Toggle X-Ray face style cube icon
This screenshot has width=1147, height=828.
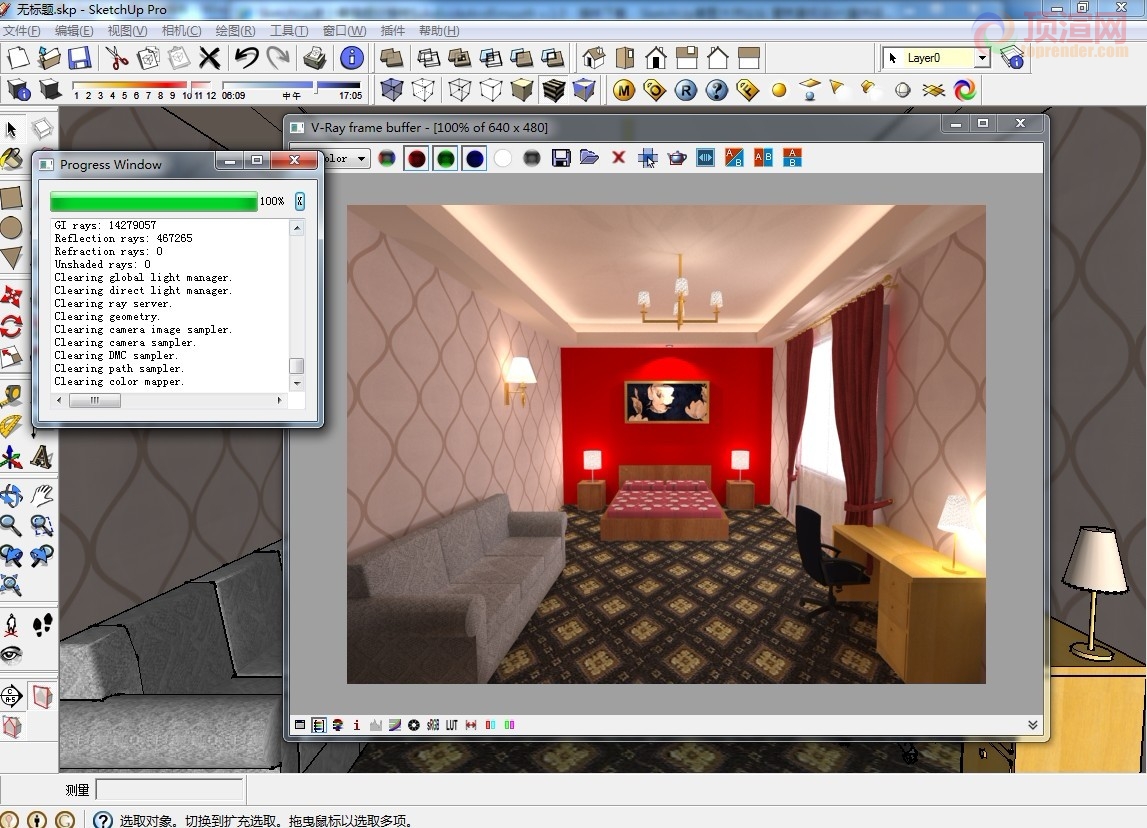pyautogui.click(x=392, y=90)
